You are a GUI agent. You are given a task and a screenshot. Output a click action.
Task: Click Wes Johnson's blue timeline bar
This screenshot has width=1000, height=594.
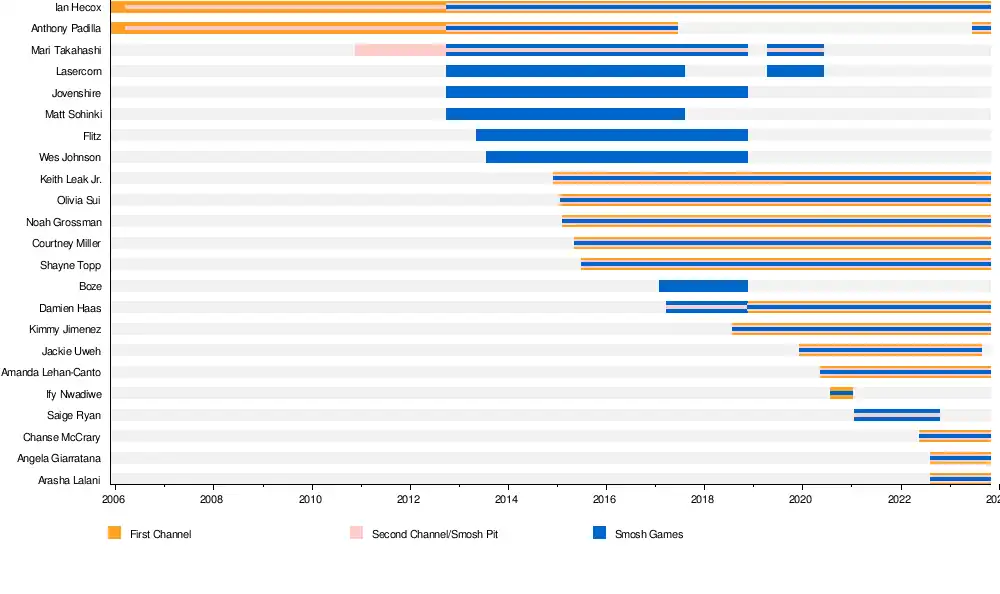pos(616,157)
